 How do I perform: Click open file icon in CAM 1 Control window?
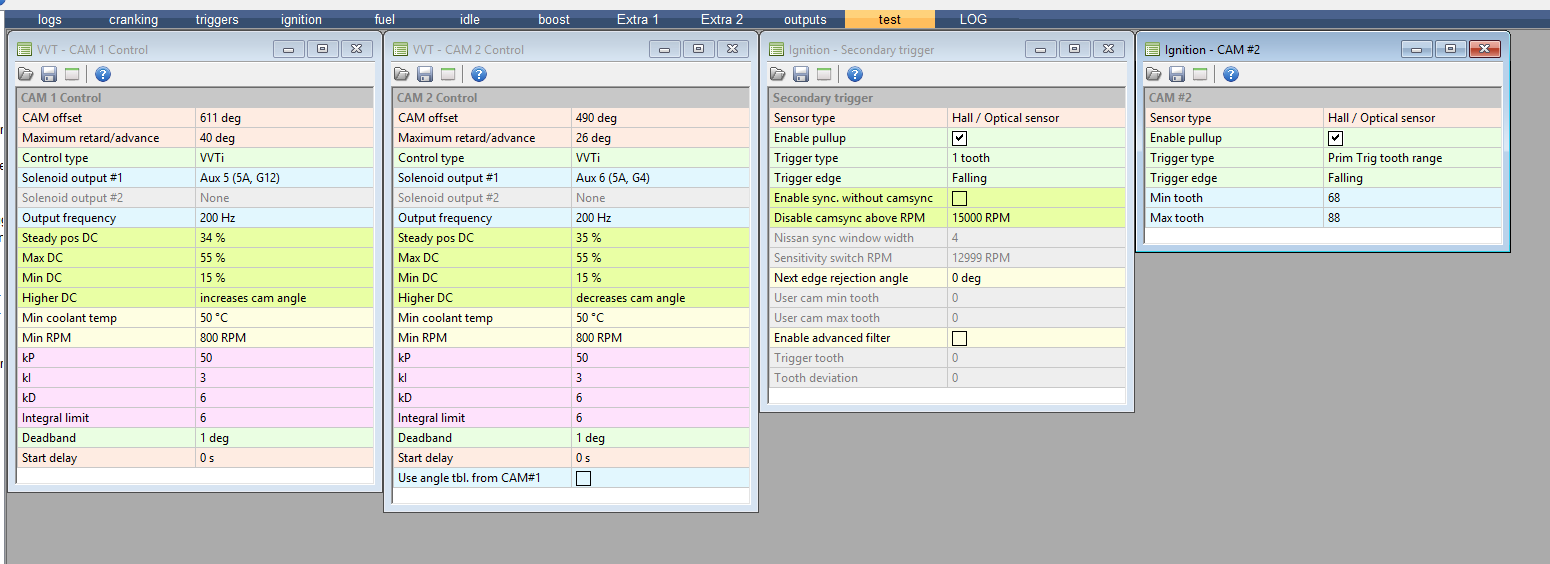[x=26, y=74]
